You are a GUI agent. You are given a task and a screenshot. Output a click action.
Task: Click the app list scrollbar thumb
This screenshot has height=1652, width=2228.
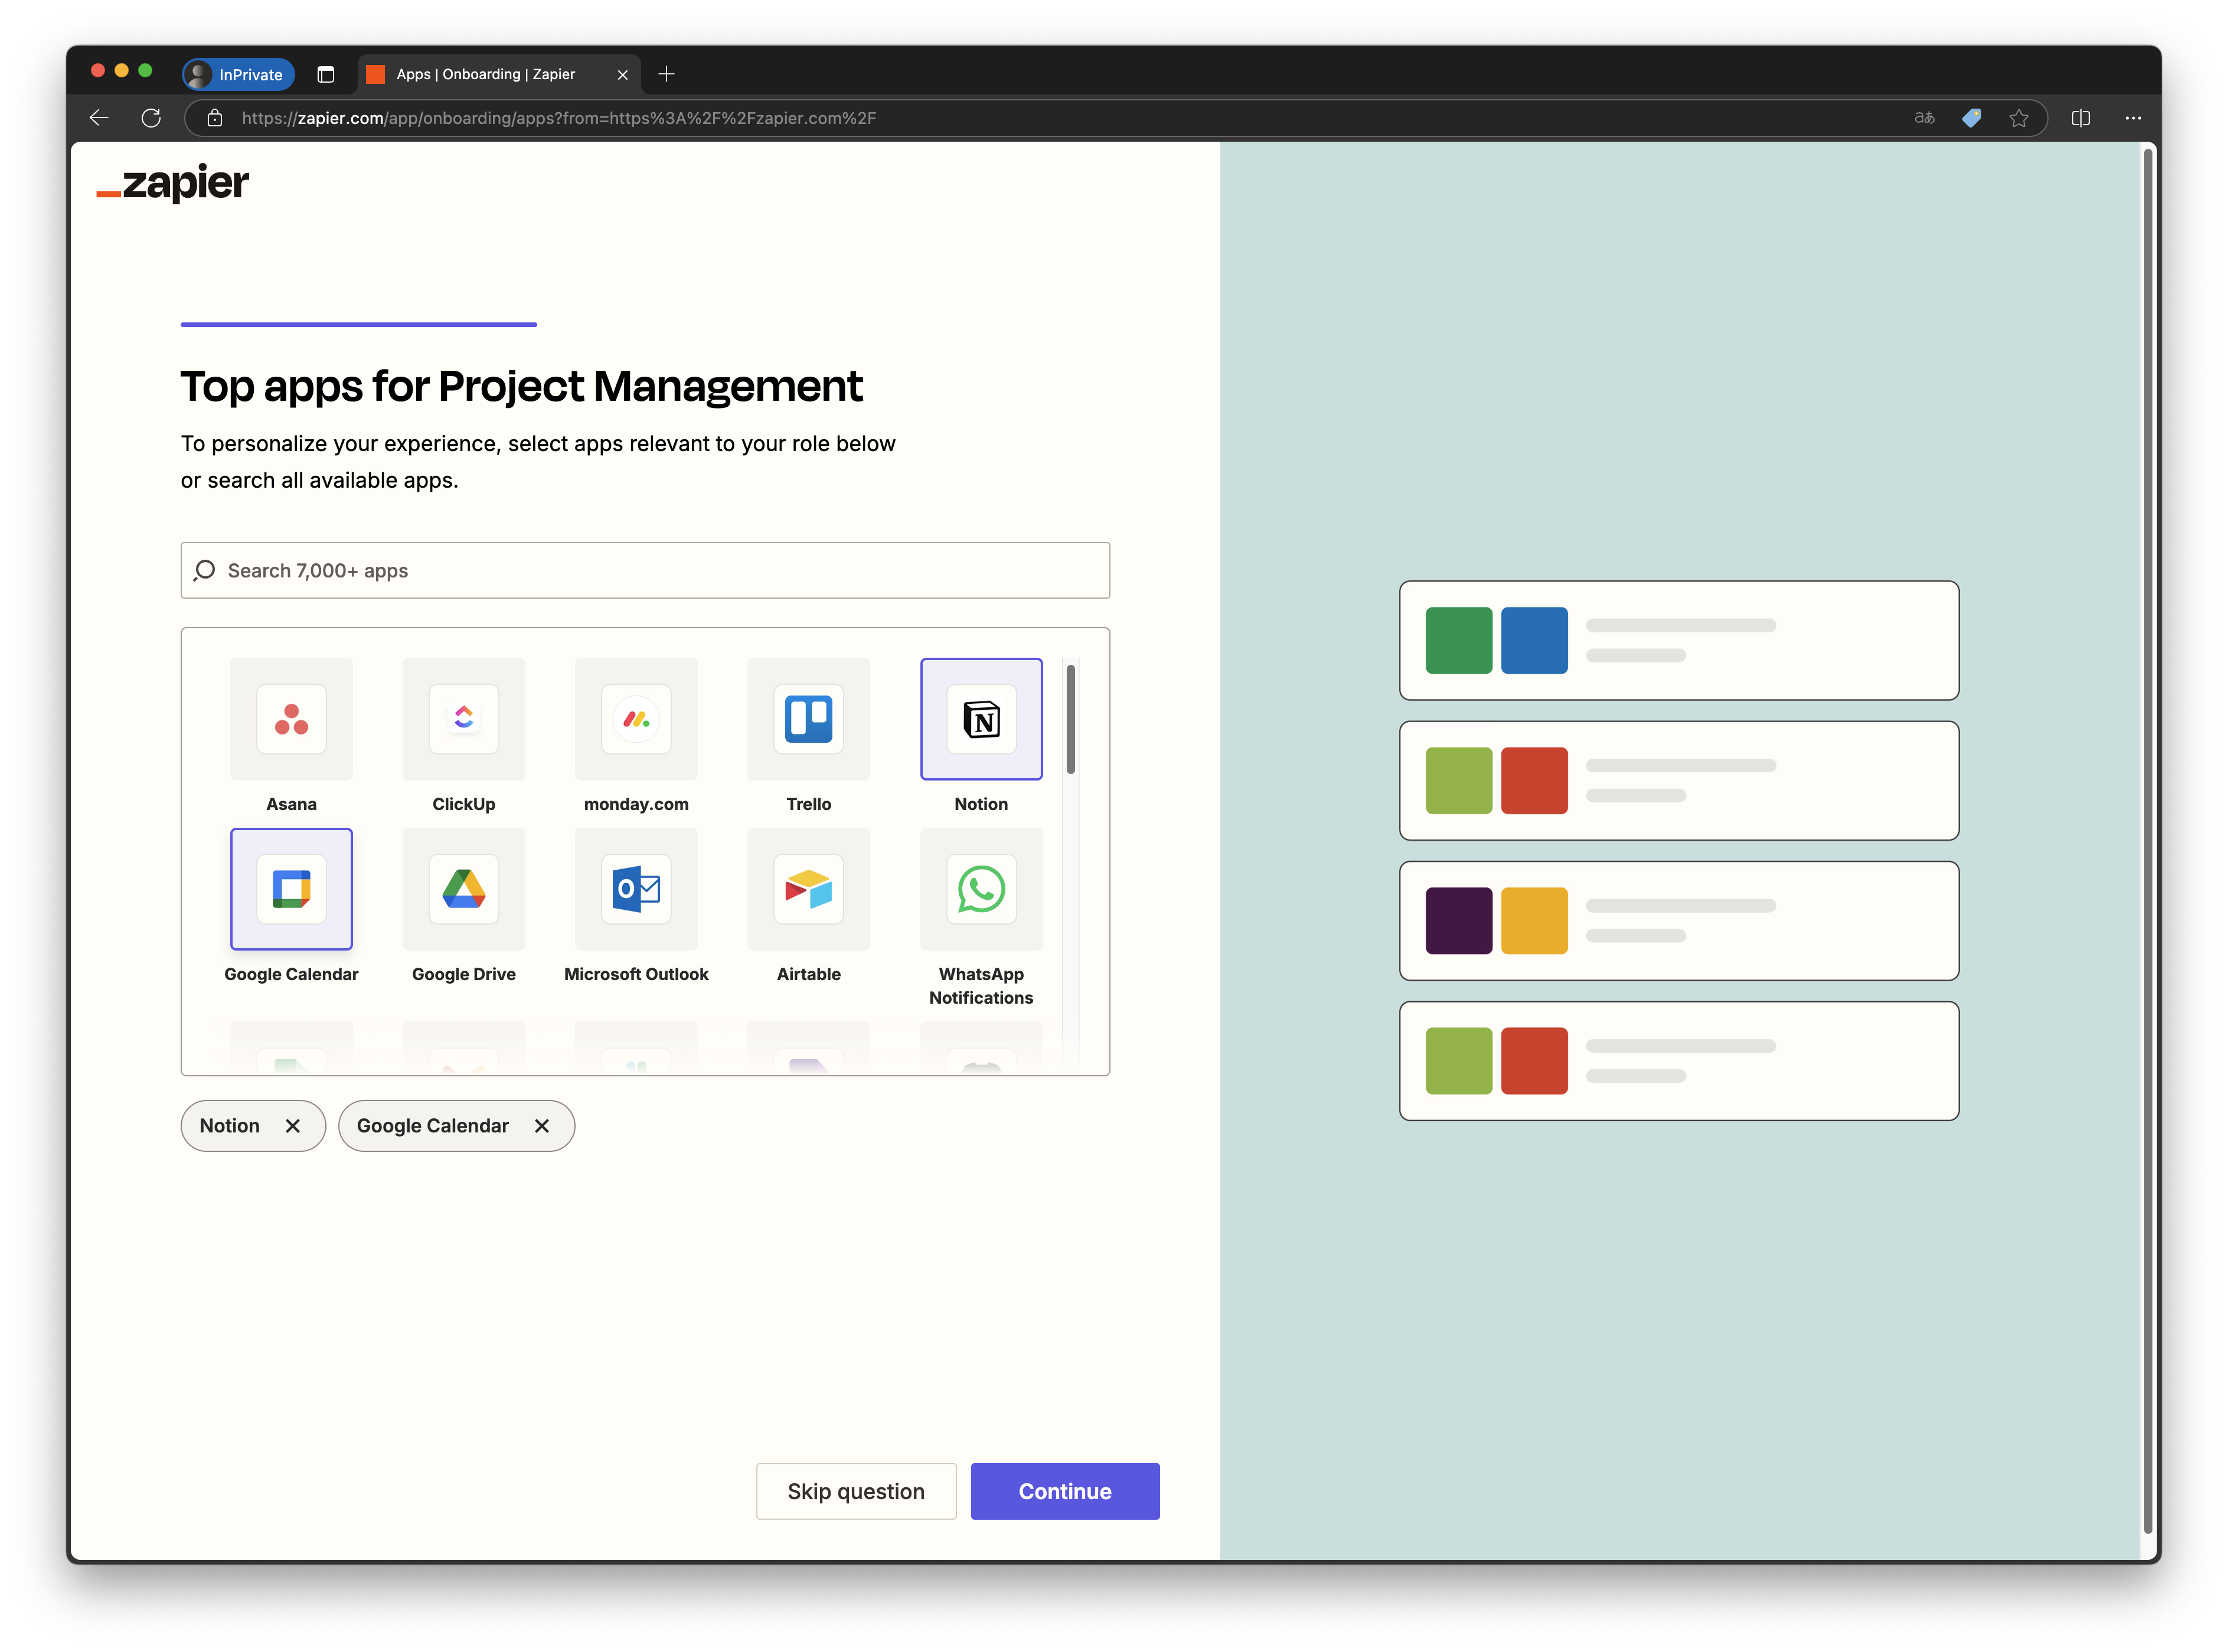pyautogui.click(x=1070, y=719)
